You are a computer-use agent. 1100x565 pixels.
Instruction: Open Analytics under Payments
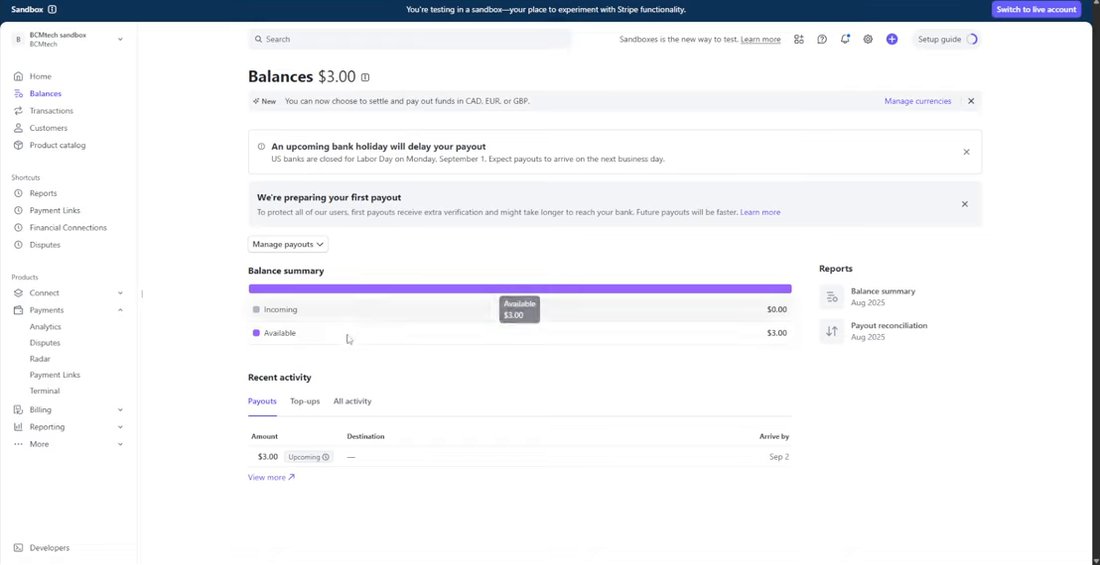(45, 327)
